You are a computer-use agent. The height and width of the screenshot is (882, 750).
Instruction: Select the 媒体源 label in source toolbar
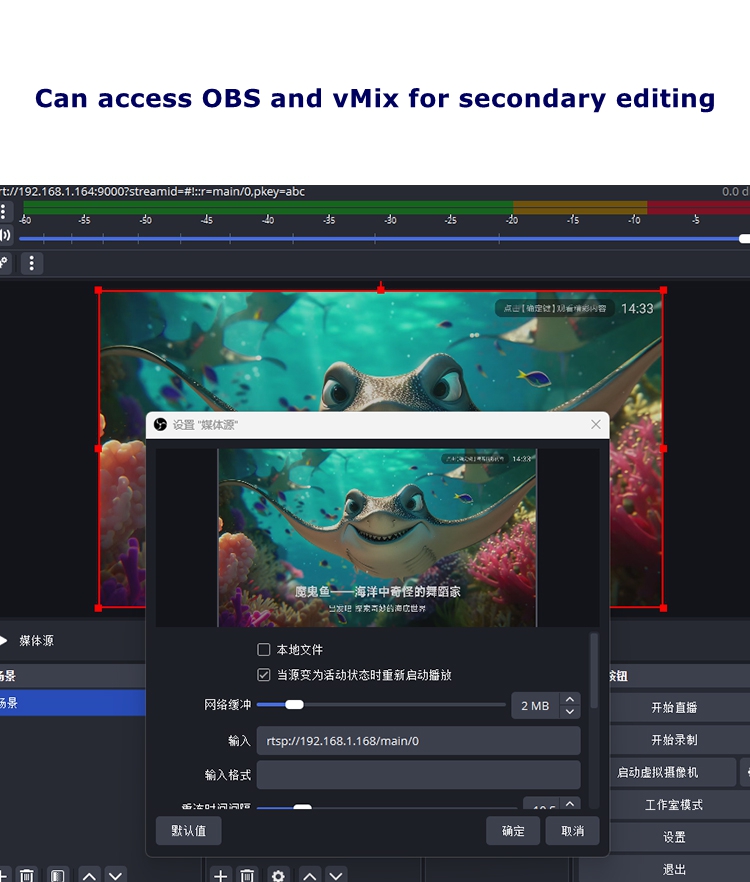37,640
